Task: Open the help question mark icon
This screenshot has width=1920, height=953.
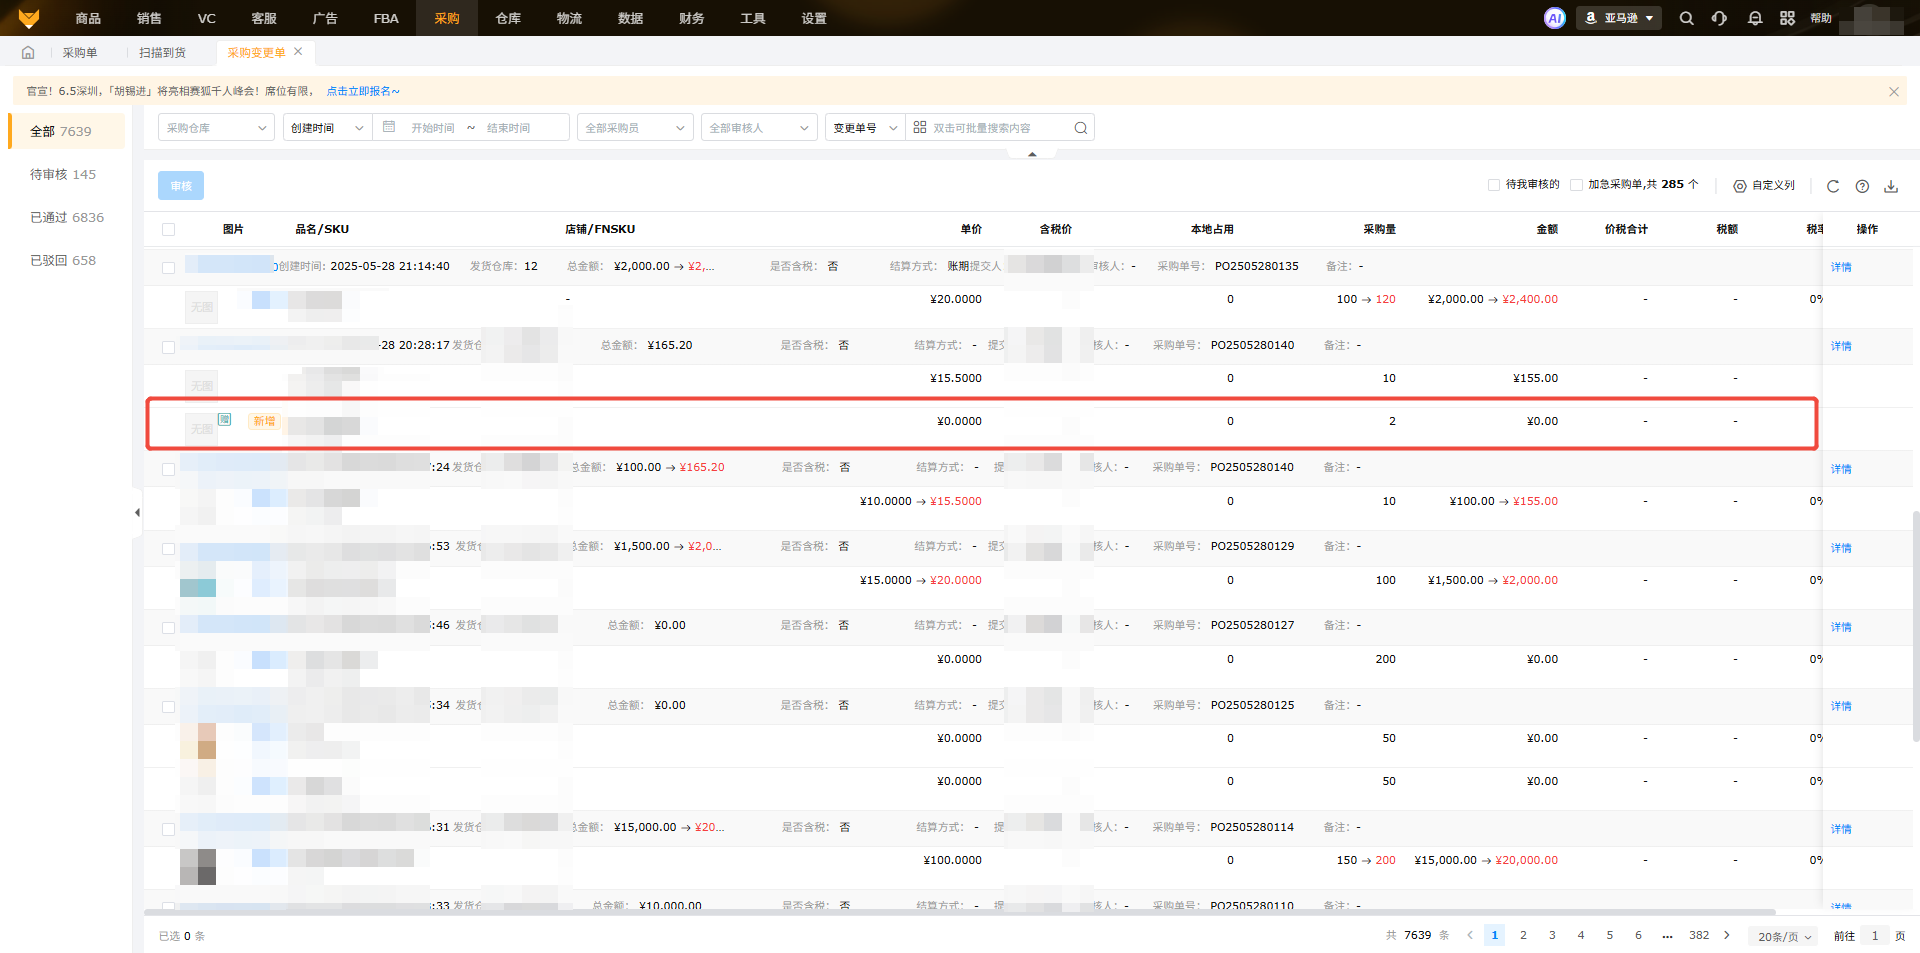Action: click(1861, 186)
